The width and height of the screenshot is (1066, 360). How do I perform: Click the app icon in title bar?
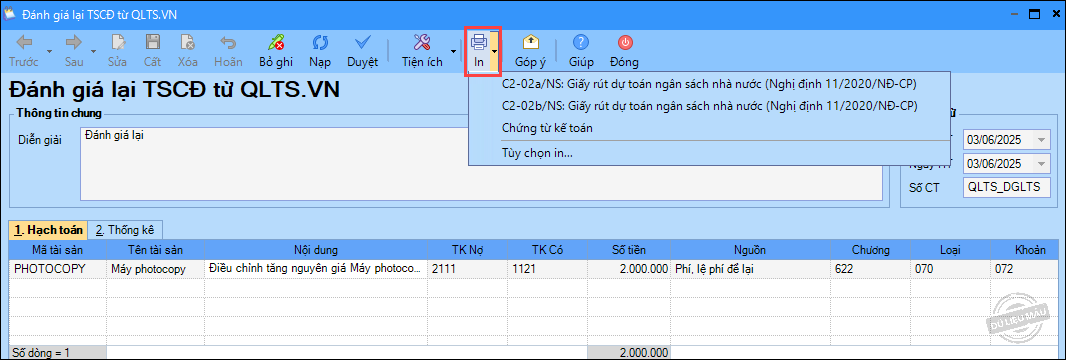point(10,13)
